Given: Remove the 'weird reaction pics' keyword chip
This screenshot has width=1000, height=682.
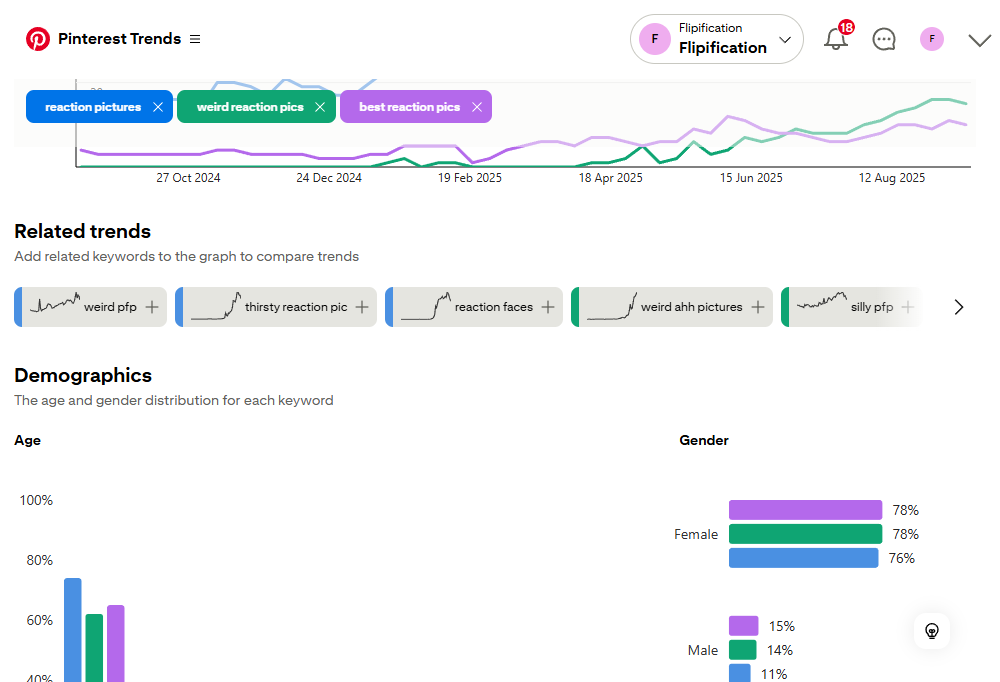Looking at the screenshot, I should (x=320, y=107).
